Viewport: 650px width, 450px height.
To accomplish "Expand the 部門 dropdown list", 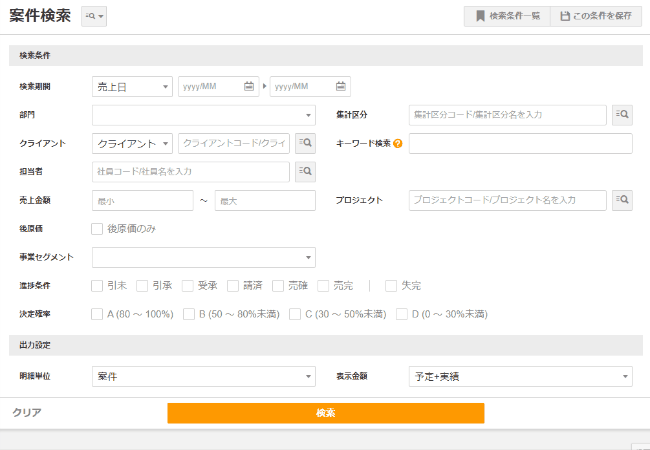I will click(x=203, y=115).
